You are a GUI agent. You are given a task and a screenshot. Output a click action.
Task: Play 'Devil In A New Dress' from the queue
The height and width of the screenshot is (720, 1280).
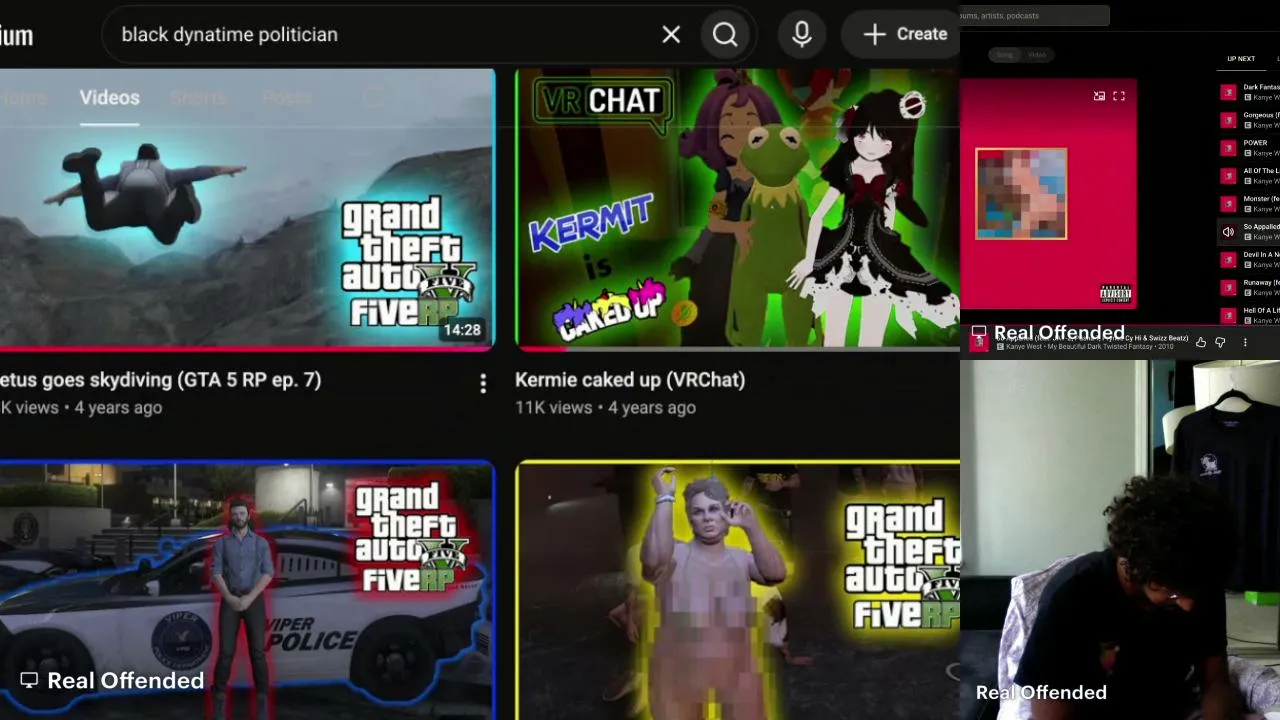(1248, 260)
